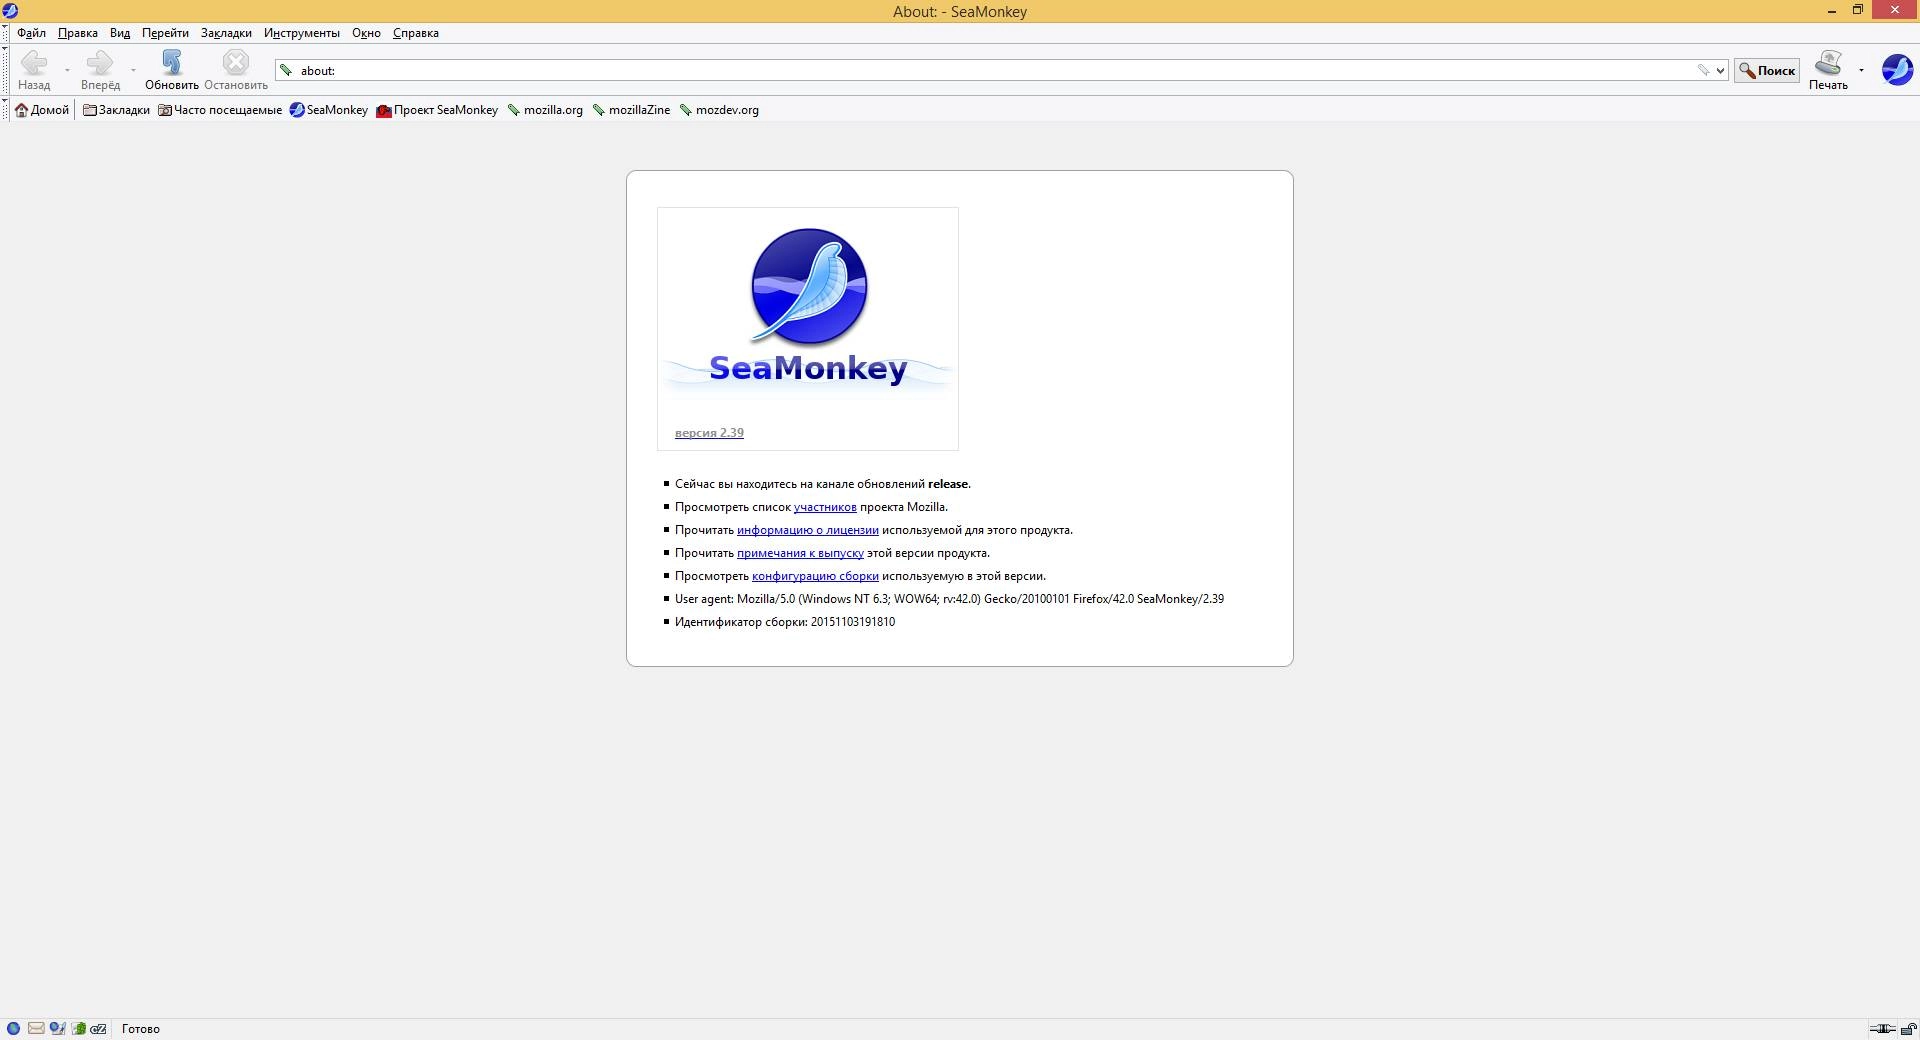Click the Идентификатор сборки 20151103191810 line
Image resolution: width=1920 pixels, height=1040 pixels.
tap(785, 622)
